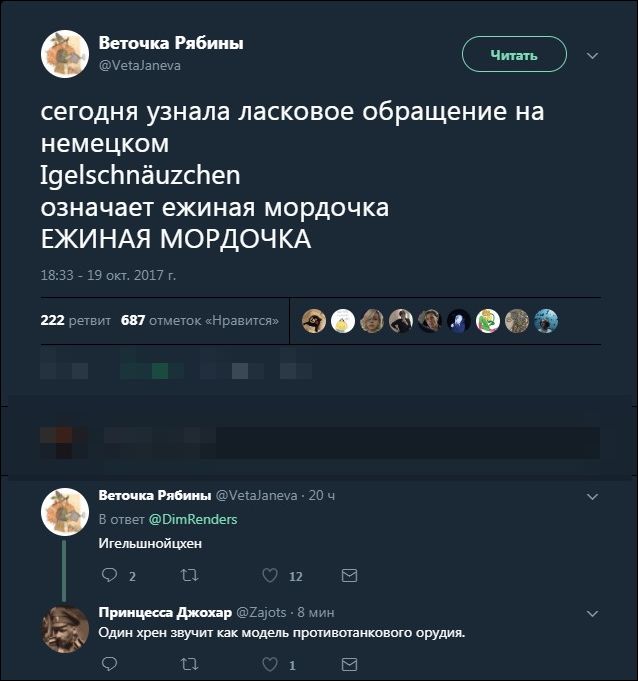Like Принцесса Джохар's tweet

point(269,664)
